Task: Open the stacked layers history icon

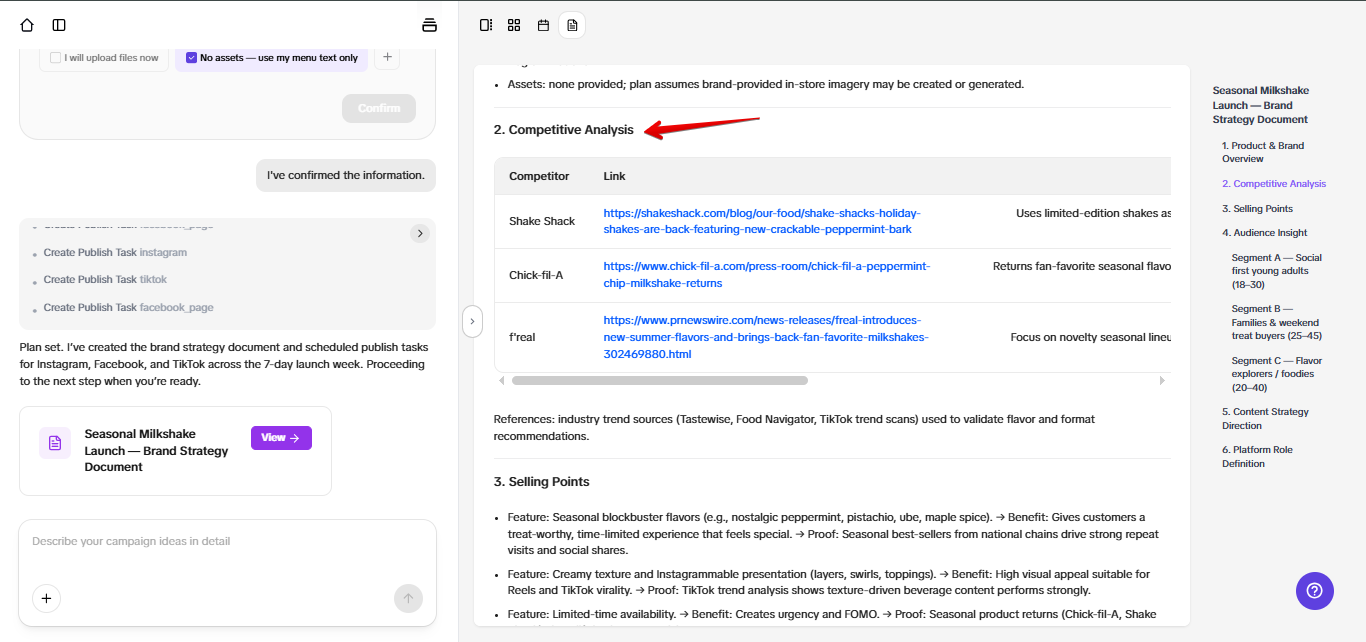Action: (430, 25)
